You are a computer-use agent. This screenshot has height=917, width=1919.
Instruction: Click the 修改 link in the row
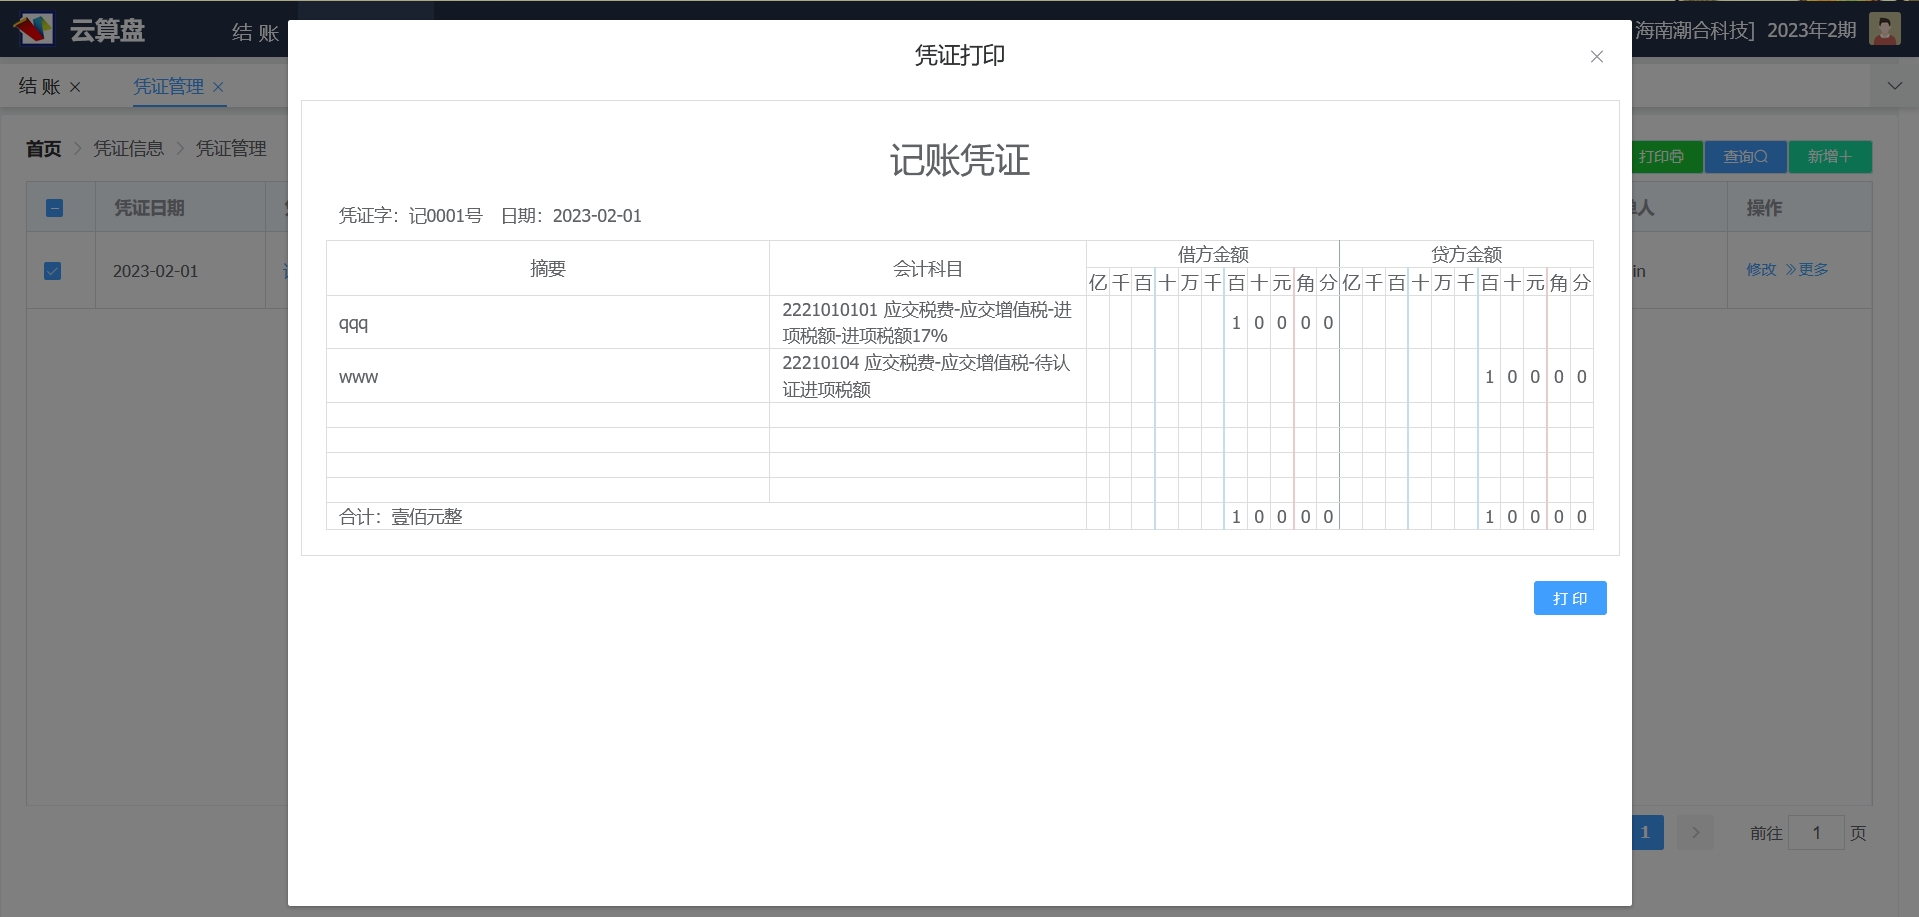(x=1760, y=270)
